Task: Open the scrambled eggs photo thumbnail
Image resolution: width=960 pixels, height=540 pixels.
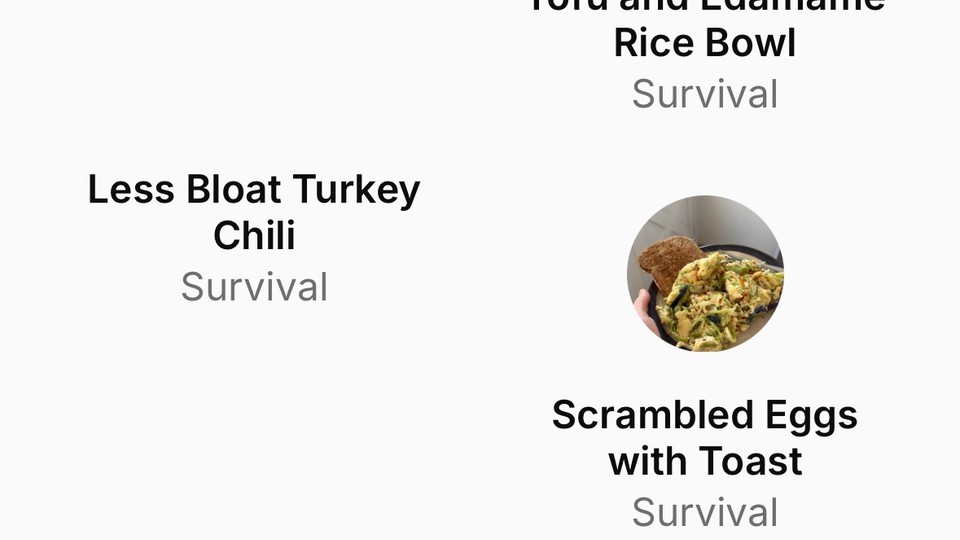Action: tap(705, 274)
